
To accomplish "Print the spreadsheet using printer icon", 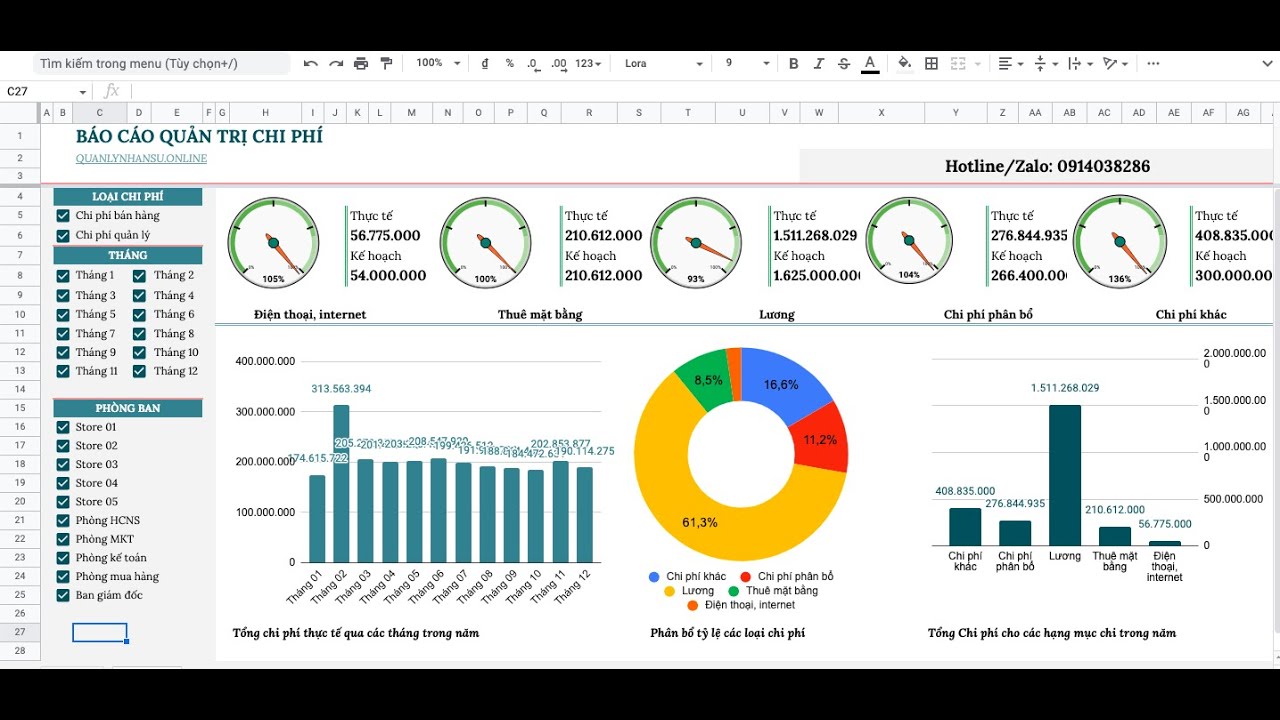I will [361, 64].
